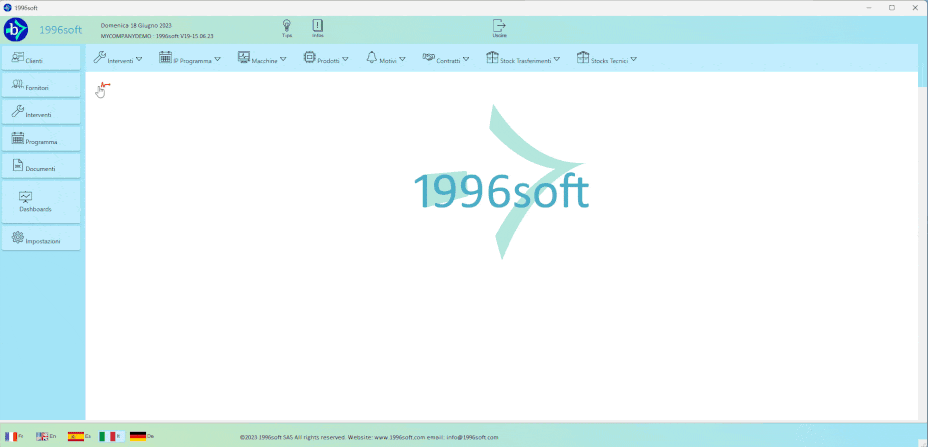Switch language with the Spanish flag
Viewport: 928px width, 447px height.
pyautogui.click(x=75, y=436)
